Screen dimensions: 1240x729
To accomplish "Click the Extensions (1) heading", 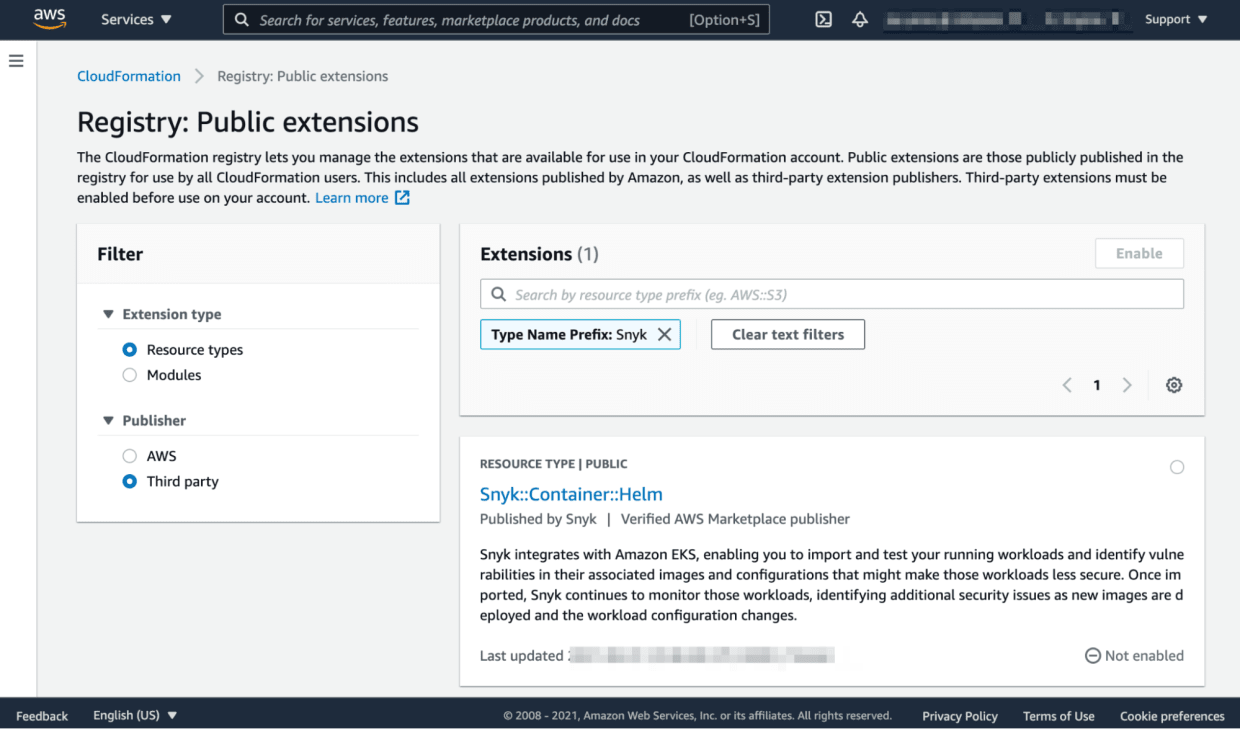I will [x=539, y=254].
